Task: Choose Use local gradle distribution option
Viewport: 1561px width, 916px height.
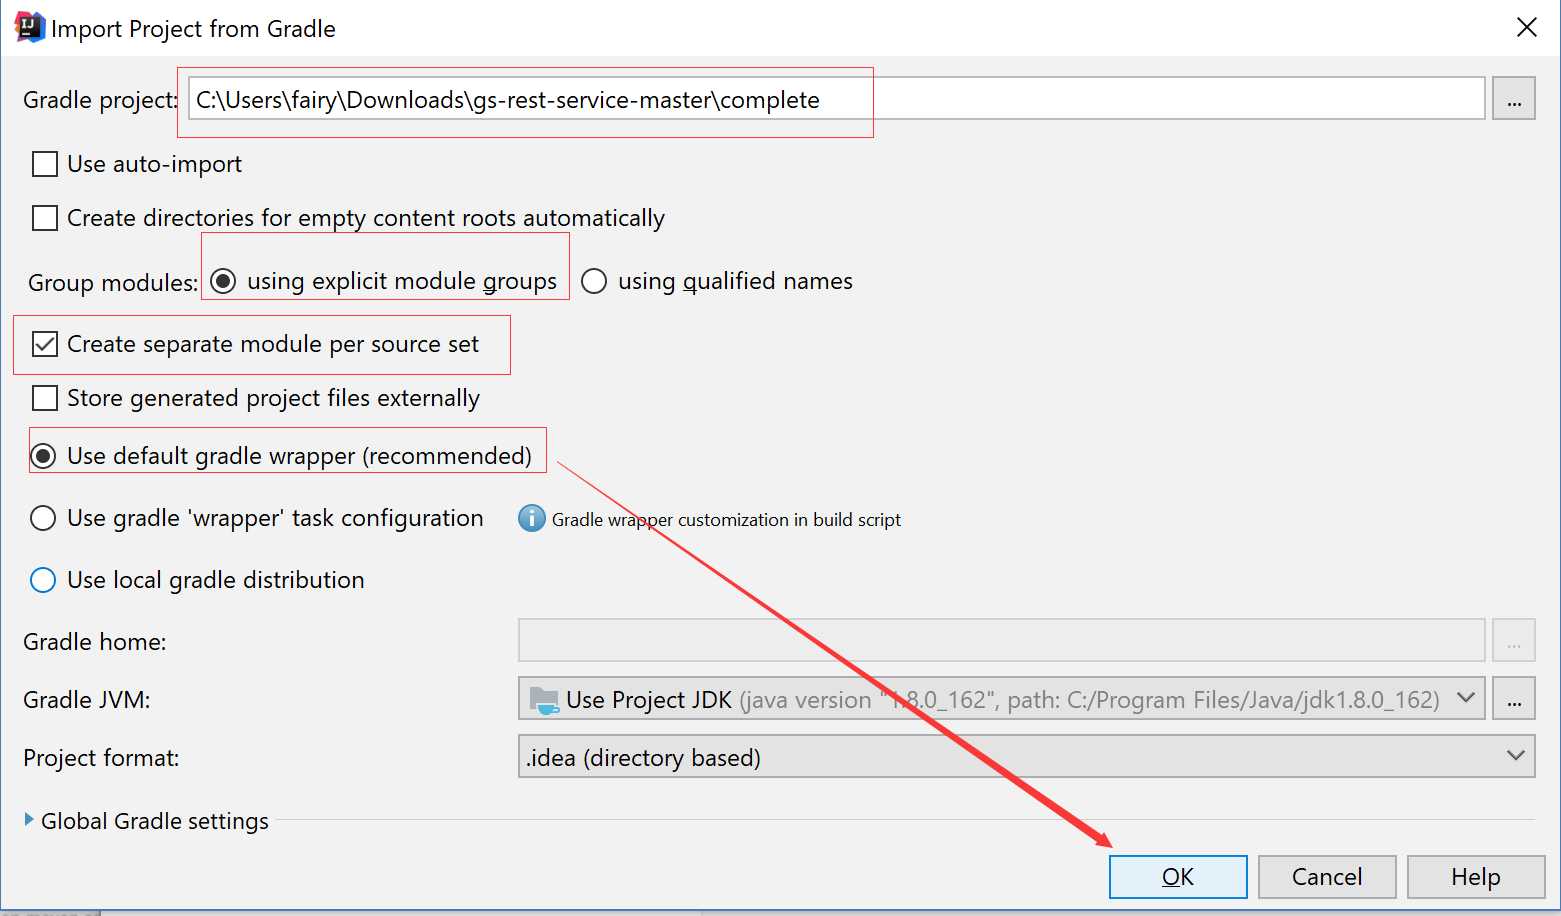Action: (x=43, y=580)
